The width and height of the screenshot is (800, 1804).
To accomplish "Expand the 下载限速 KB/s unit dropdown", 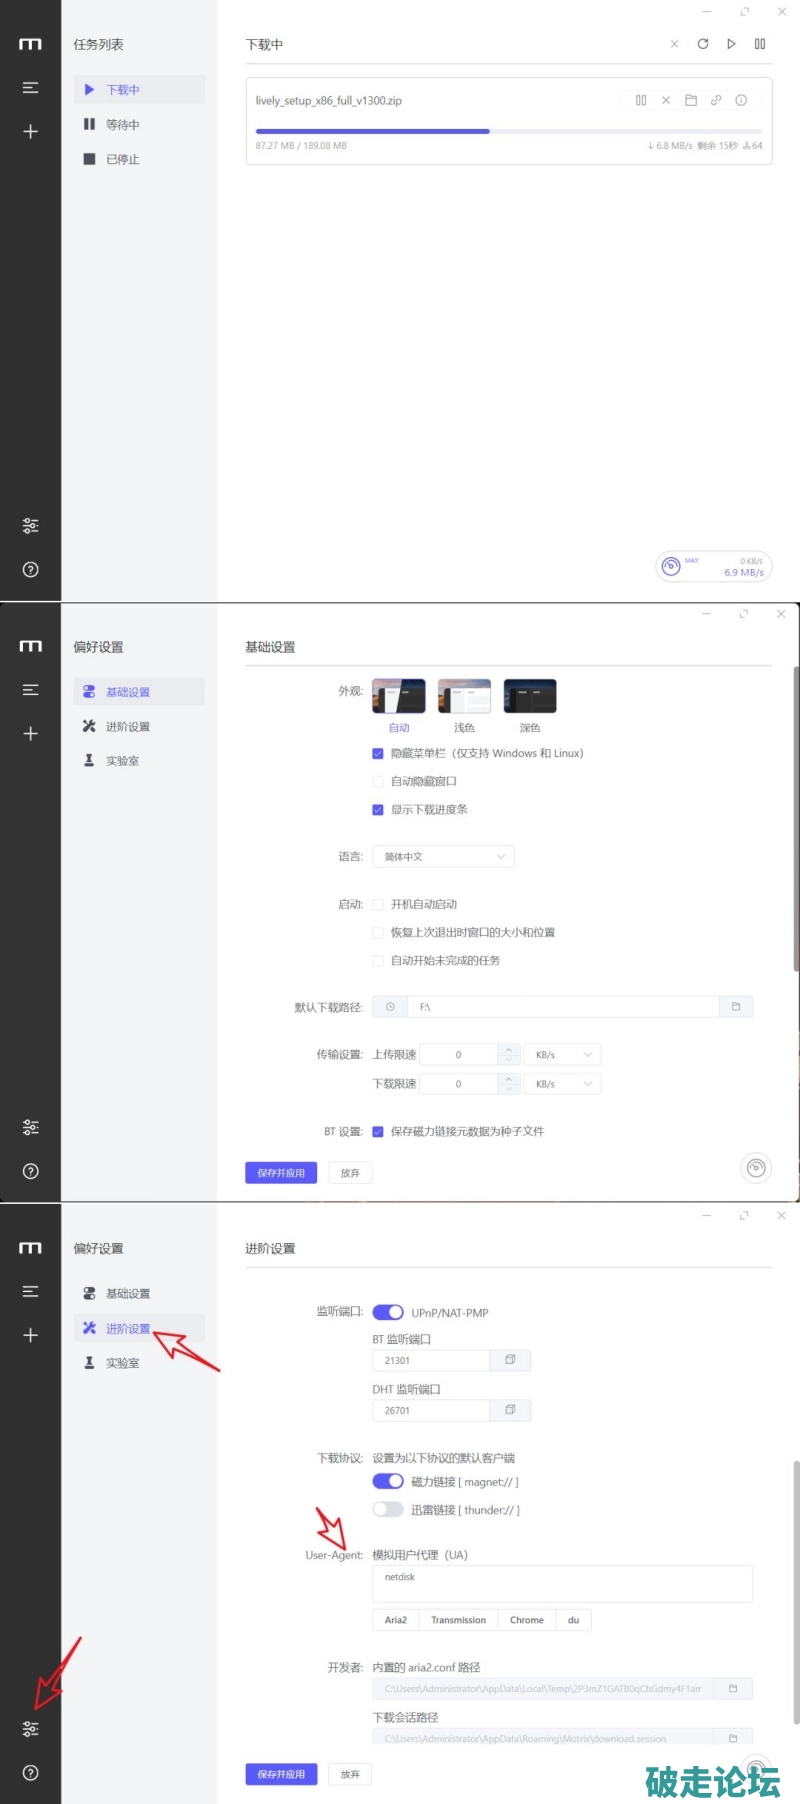I will pos(563,1084).
